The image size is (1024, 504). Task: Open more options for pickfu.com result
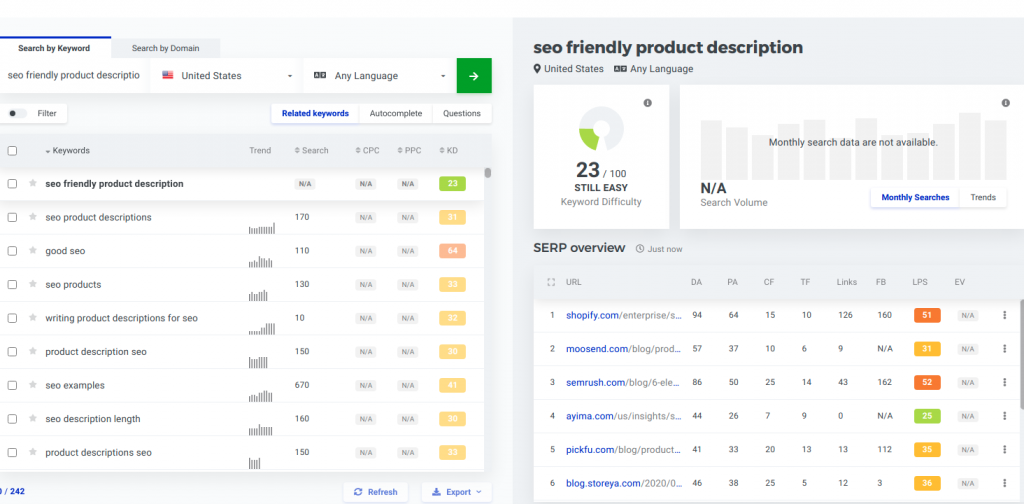tap(1004, 449)
